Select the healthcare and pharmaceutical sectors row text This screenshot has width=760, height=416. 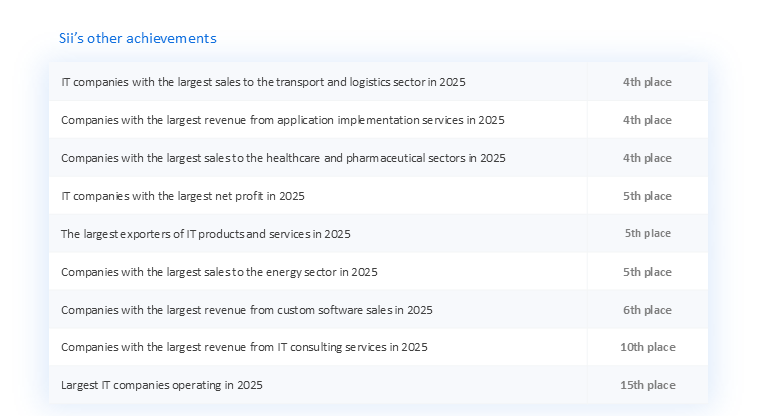283,158
